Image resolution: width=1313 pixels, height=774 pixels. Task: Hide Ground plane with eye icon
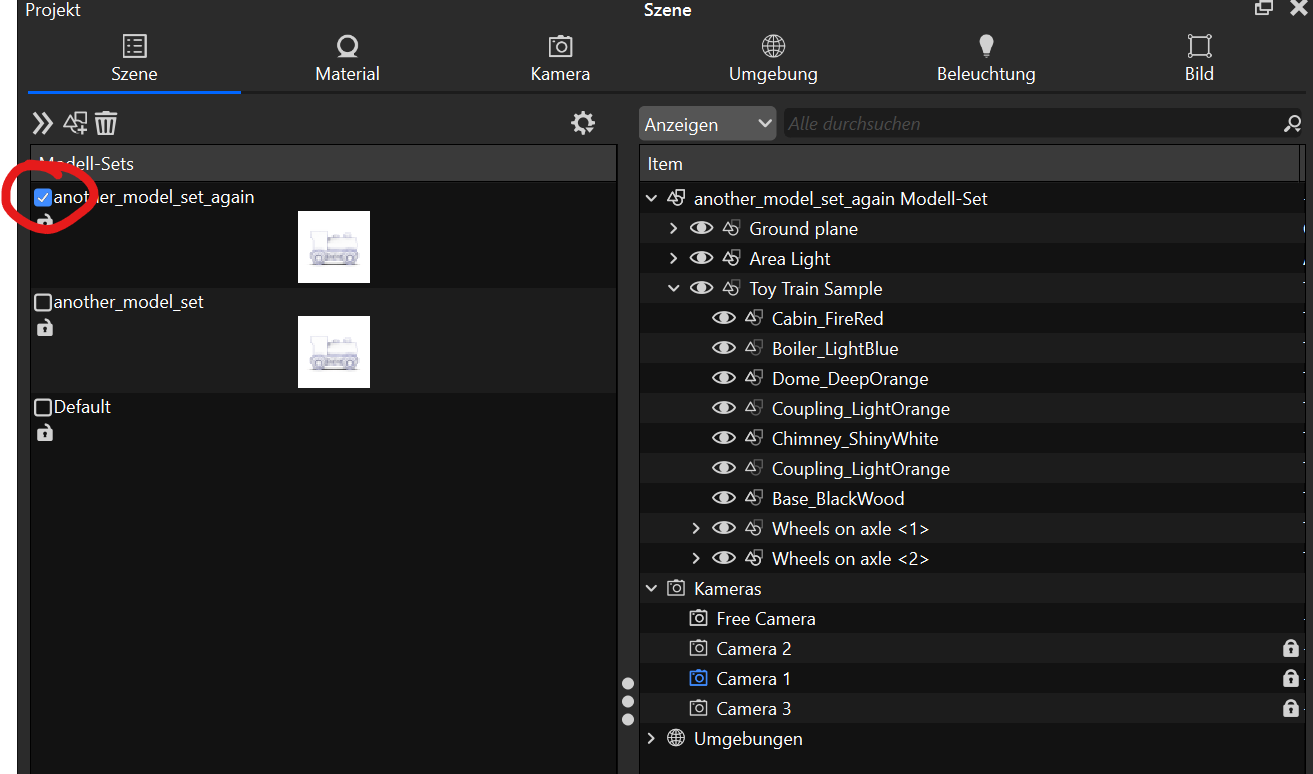701,229
